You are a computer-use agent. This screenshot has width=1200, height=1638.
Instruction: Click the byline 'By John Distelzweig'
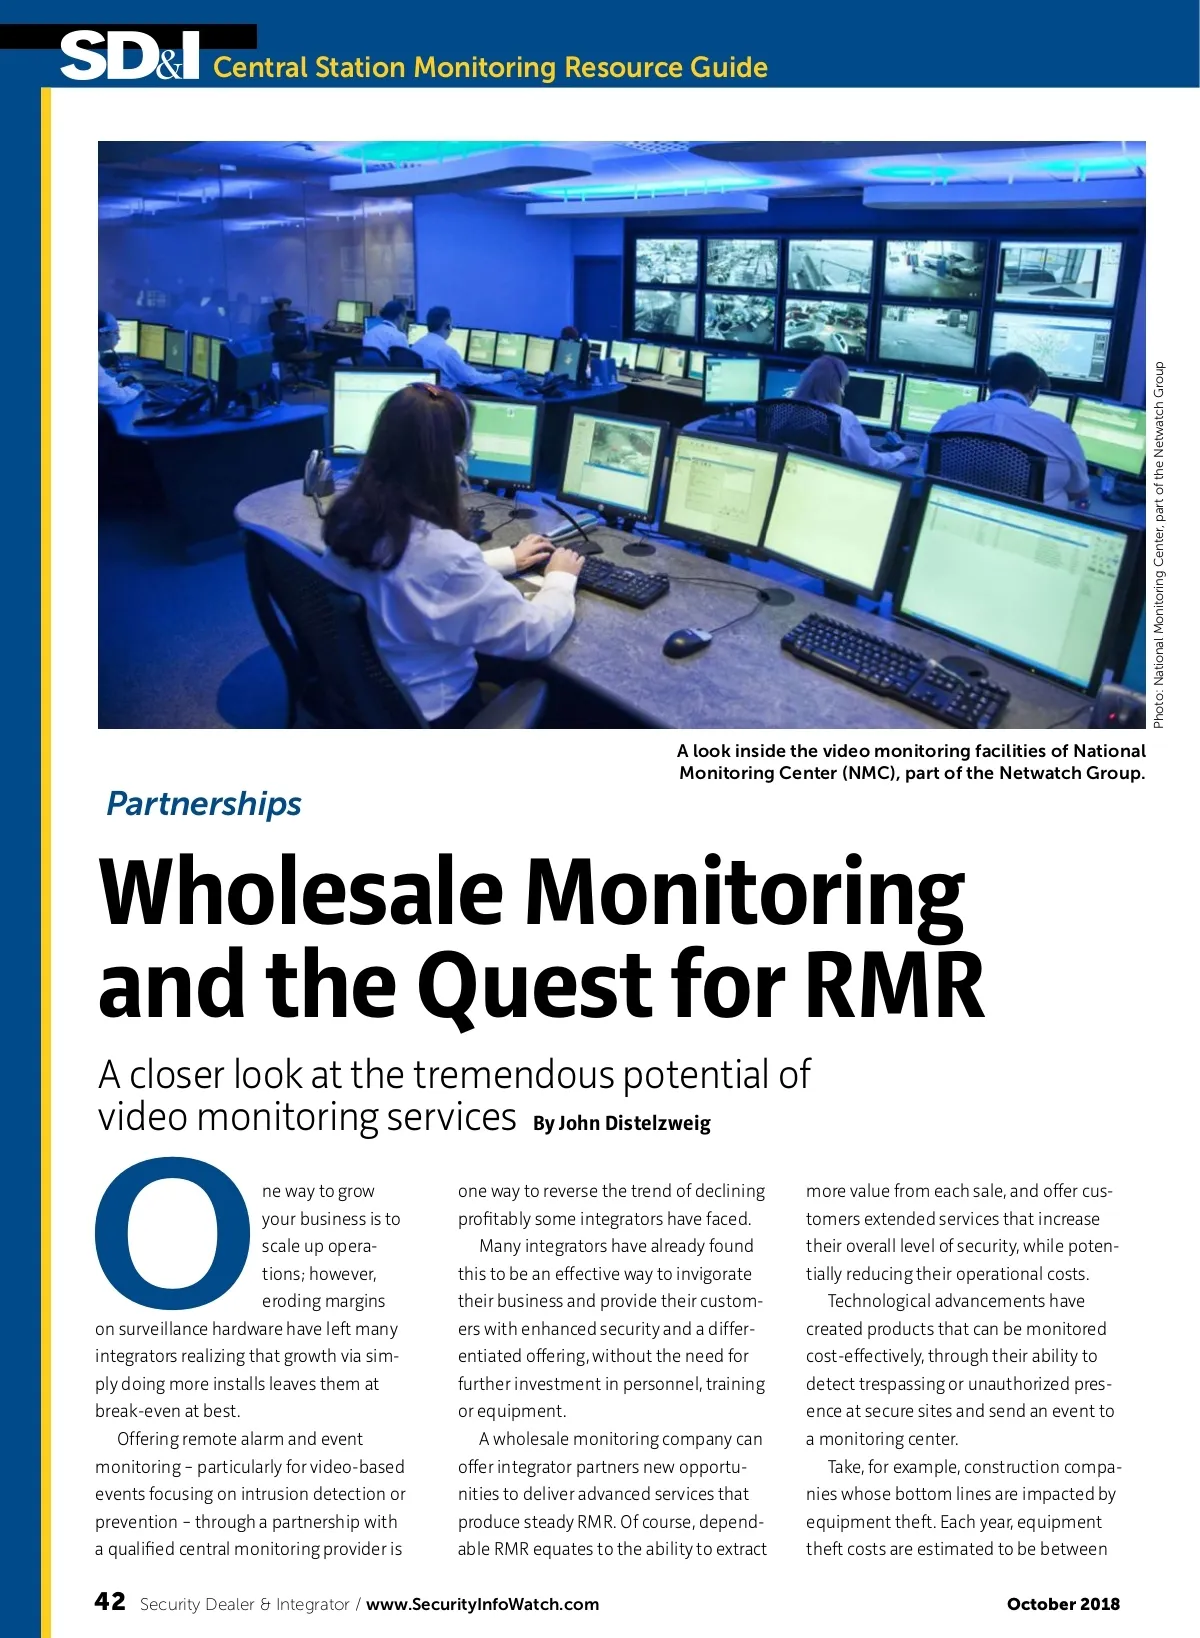point(621,1123)
